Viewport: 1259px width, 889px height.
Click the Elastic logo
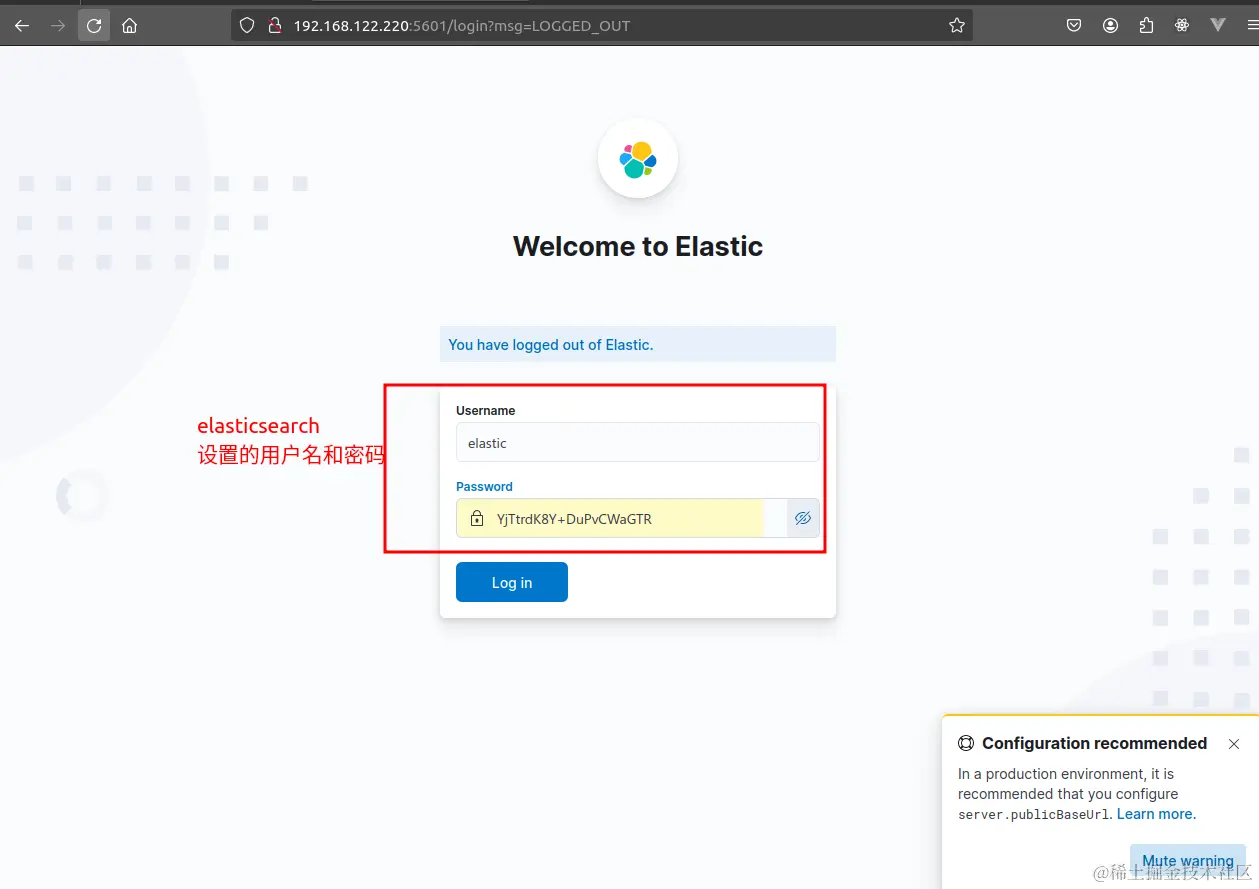click(x=638, y=159)
